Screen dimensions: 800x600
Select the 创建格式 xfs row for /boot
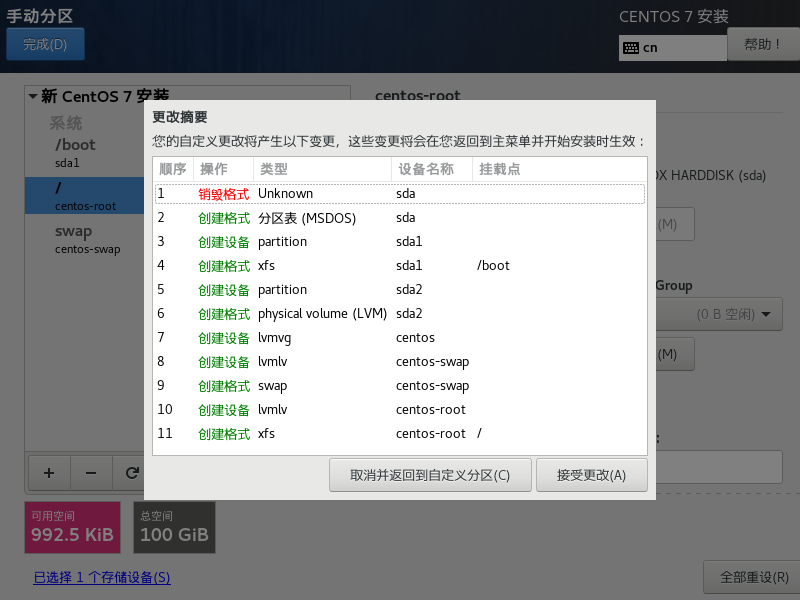coord(300,265)
